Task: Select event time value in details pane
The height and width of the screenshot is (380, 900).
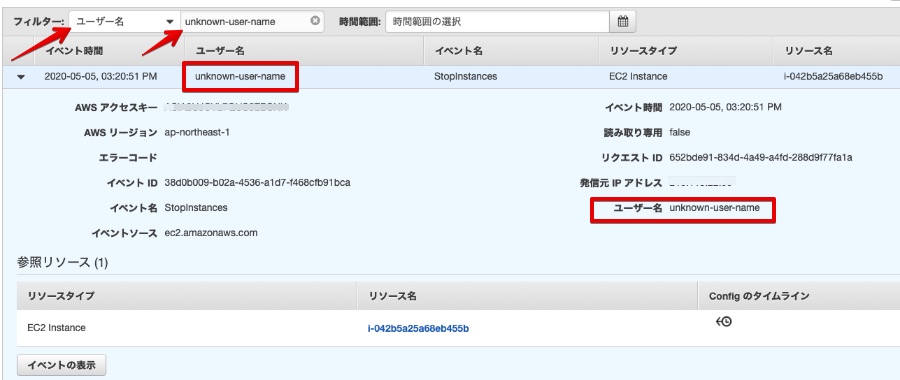Action: point(726,107)
